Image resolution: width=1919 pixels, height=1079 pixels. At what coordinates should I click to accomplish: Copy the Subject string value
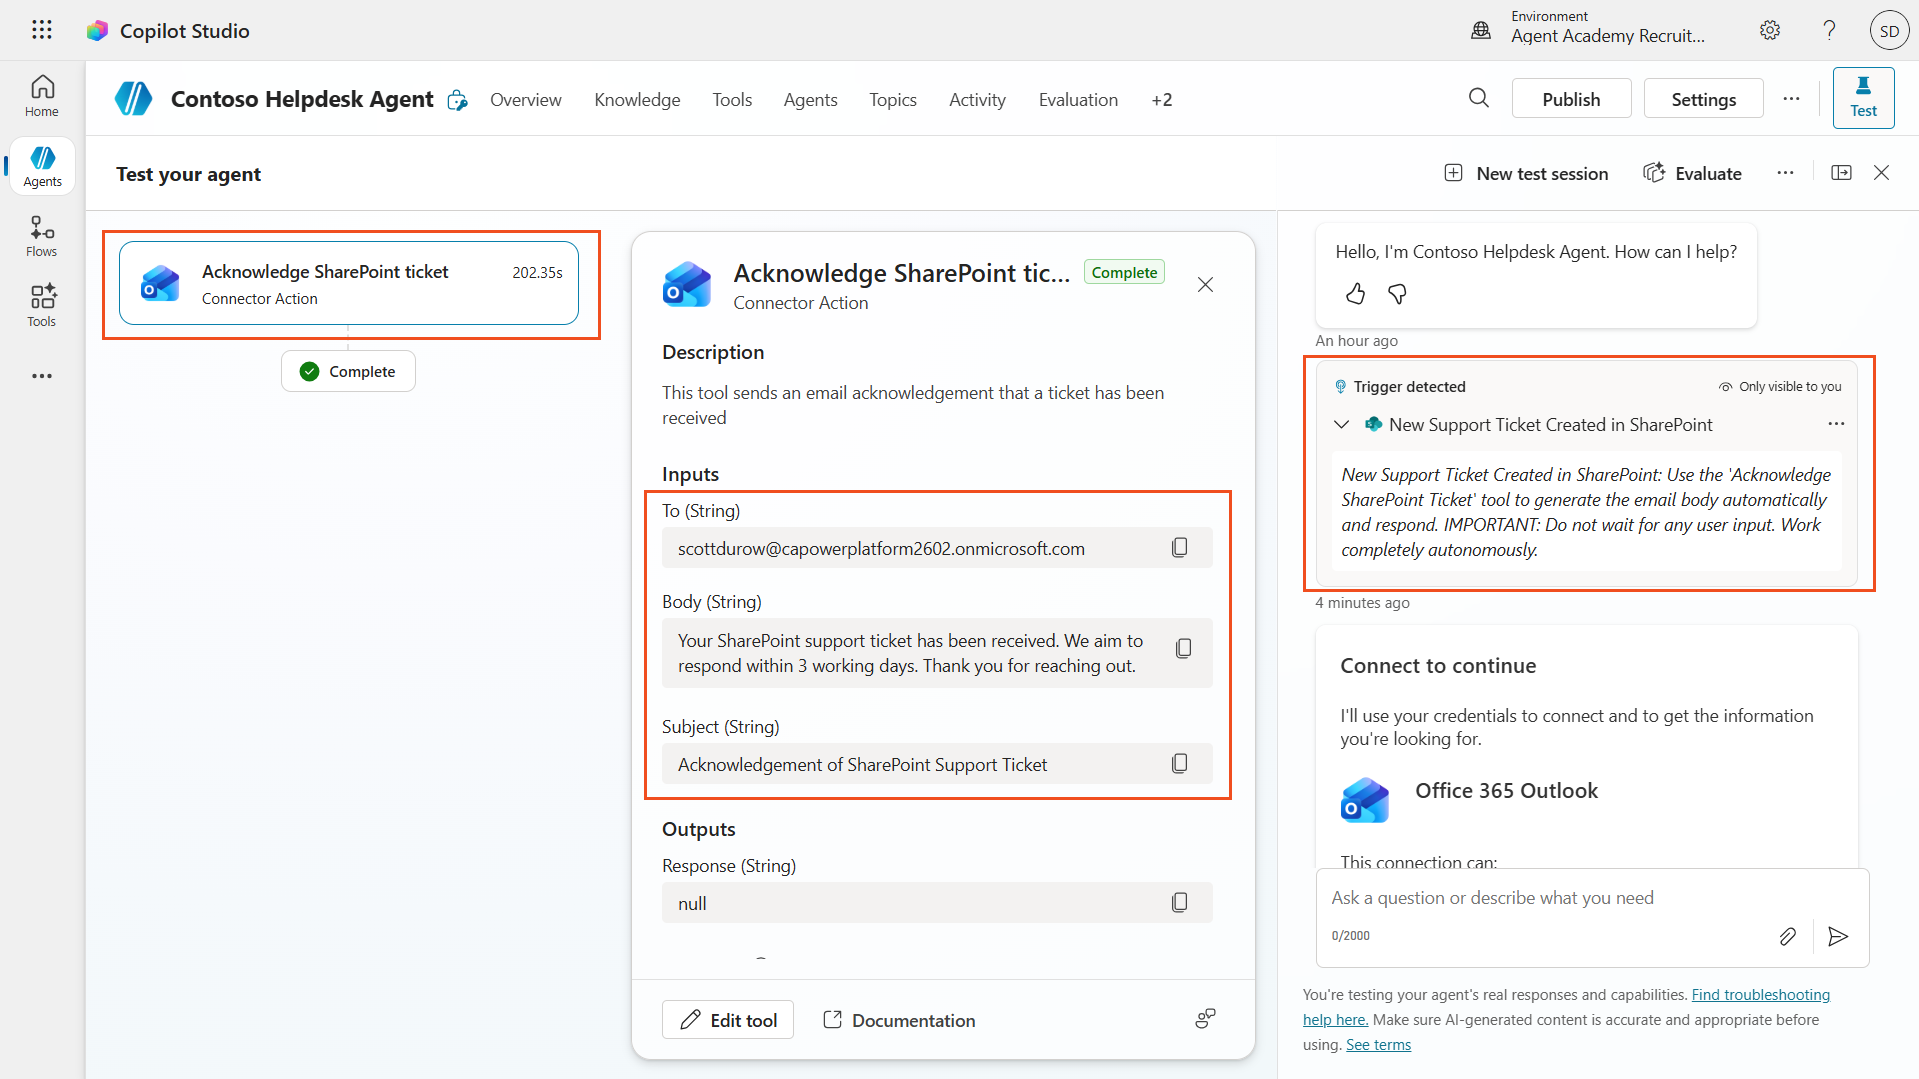coord(1179,764)
